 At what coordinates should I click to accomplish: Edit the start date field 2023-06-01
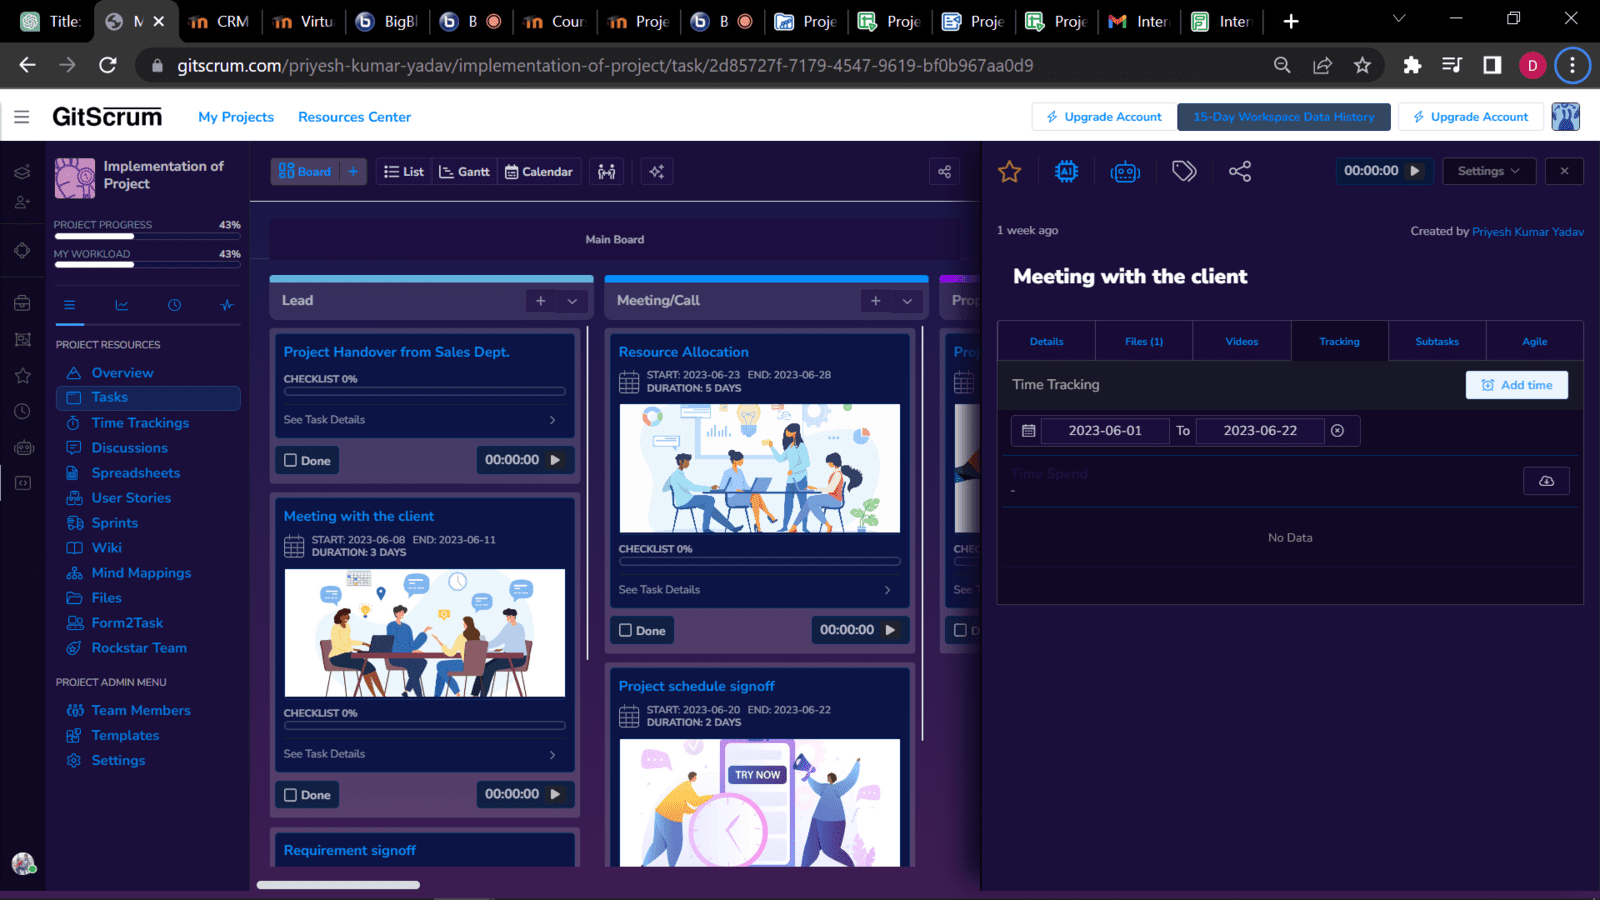(x=1105, y=431)
